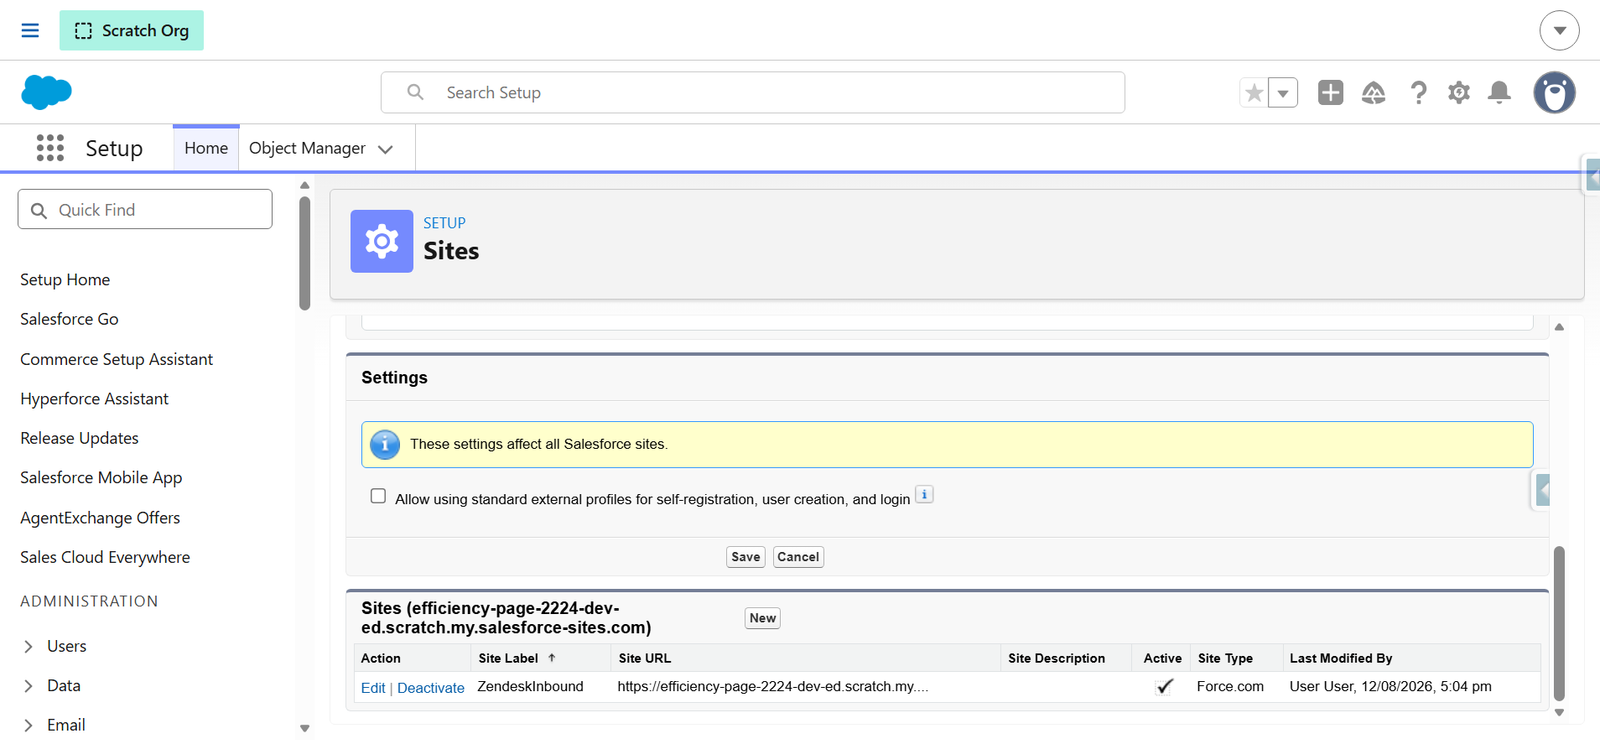Image resolution: width=1600 pixels, height=740 pixels.
Task: Click the favorites star icon
Action: [x=1254, y=93]
